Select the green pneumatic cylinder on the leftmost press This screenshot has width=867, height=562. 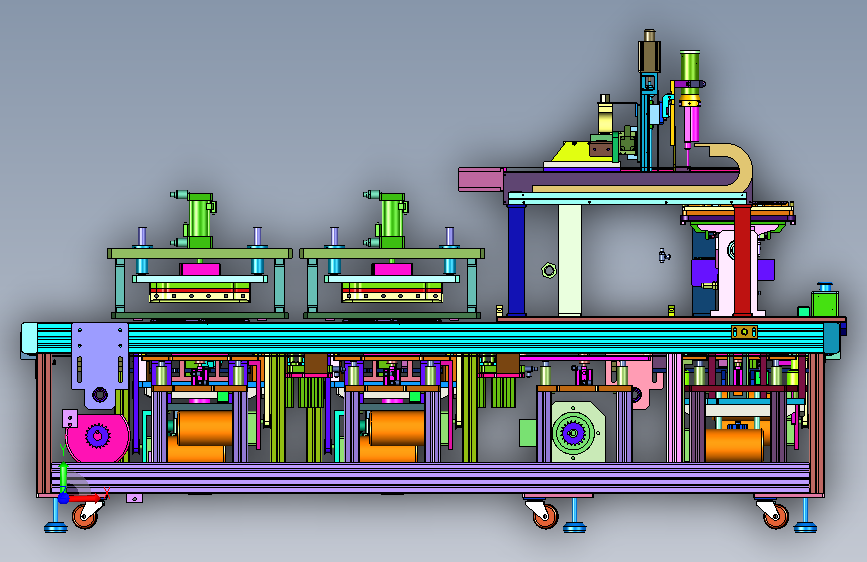tap(199, 220)
